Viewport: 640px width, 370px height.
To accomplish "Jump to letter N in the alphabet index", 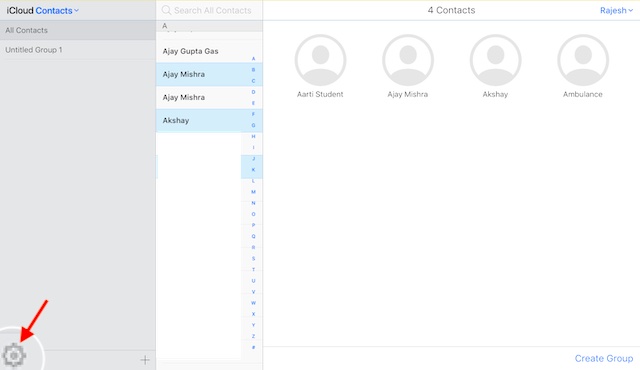I will tap(253, 203).
